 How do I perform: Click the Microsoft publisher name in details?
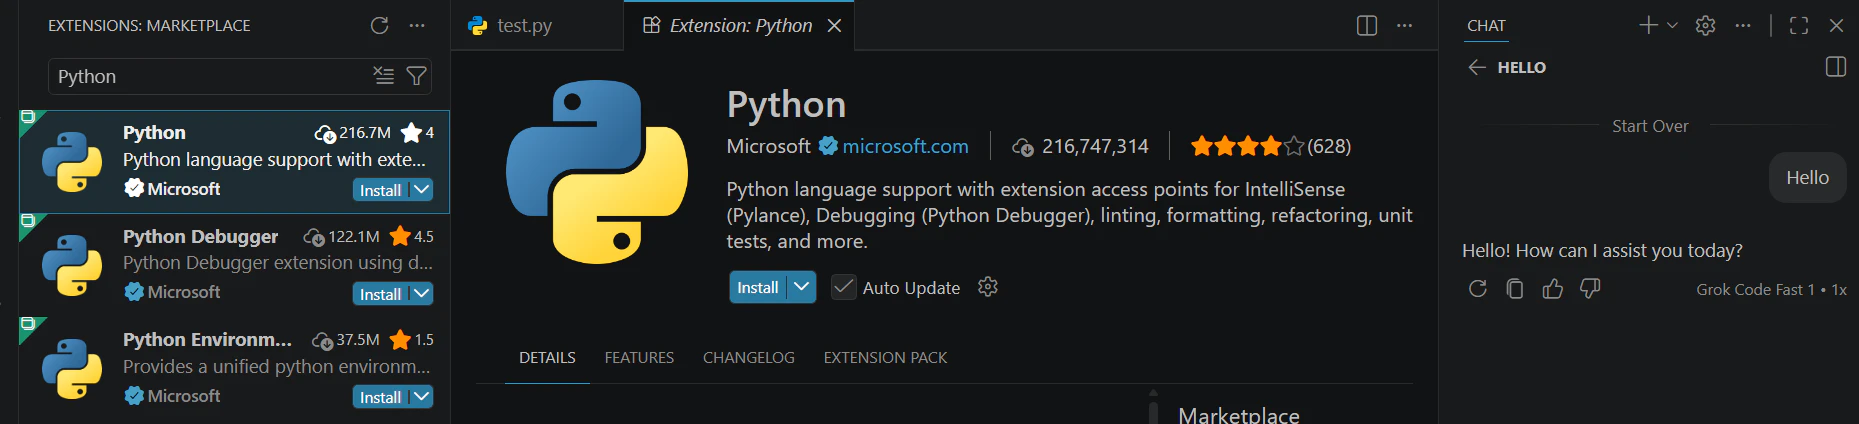pos(768,146)
